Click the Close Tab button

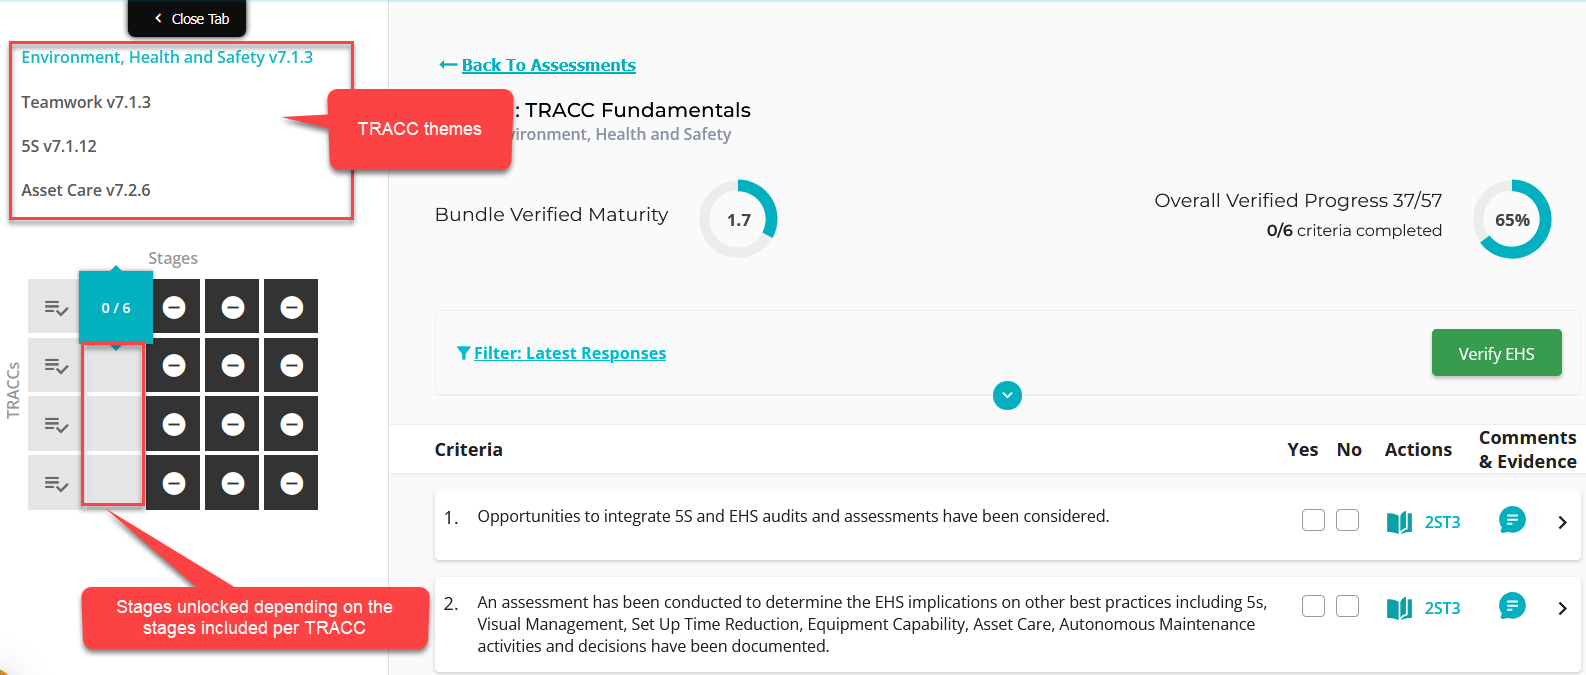(x=189, y=19)
